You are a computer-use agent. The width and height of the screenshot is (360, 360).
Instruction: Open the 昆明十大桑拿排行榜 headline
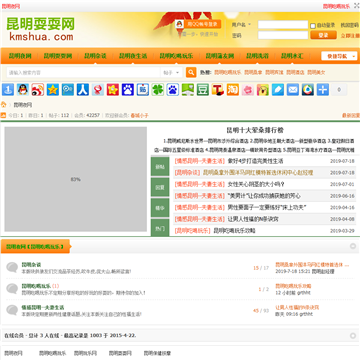click(x=255, y=130)
